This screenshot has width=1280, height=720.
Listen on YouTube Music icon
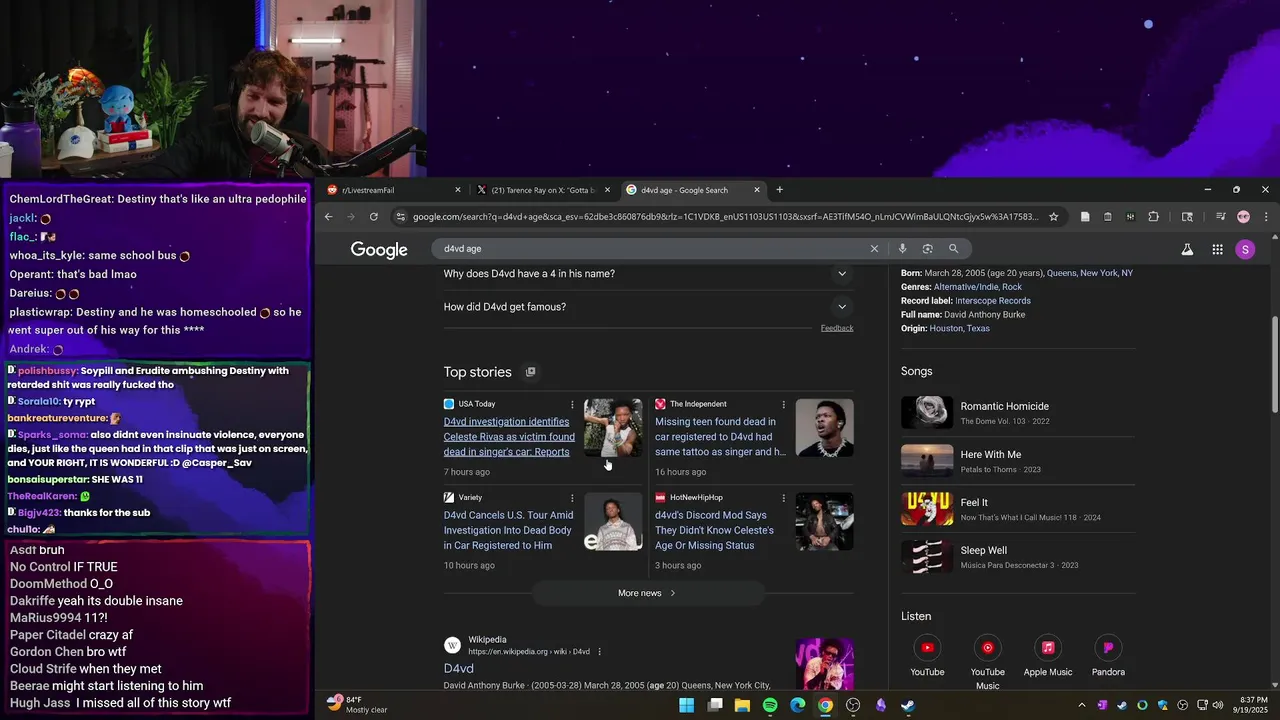[987, 648]
